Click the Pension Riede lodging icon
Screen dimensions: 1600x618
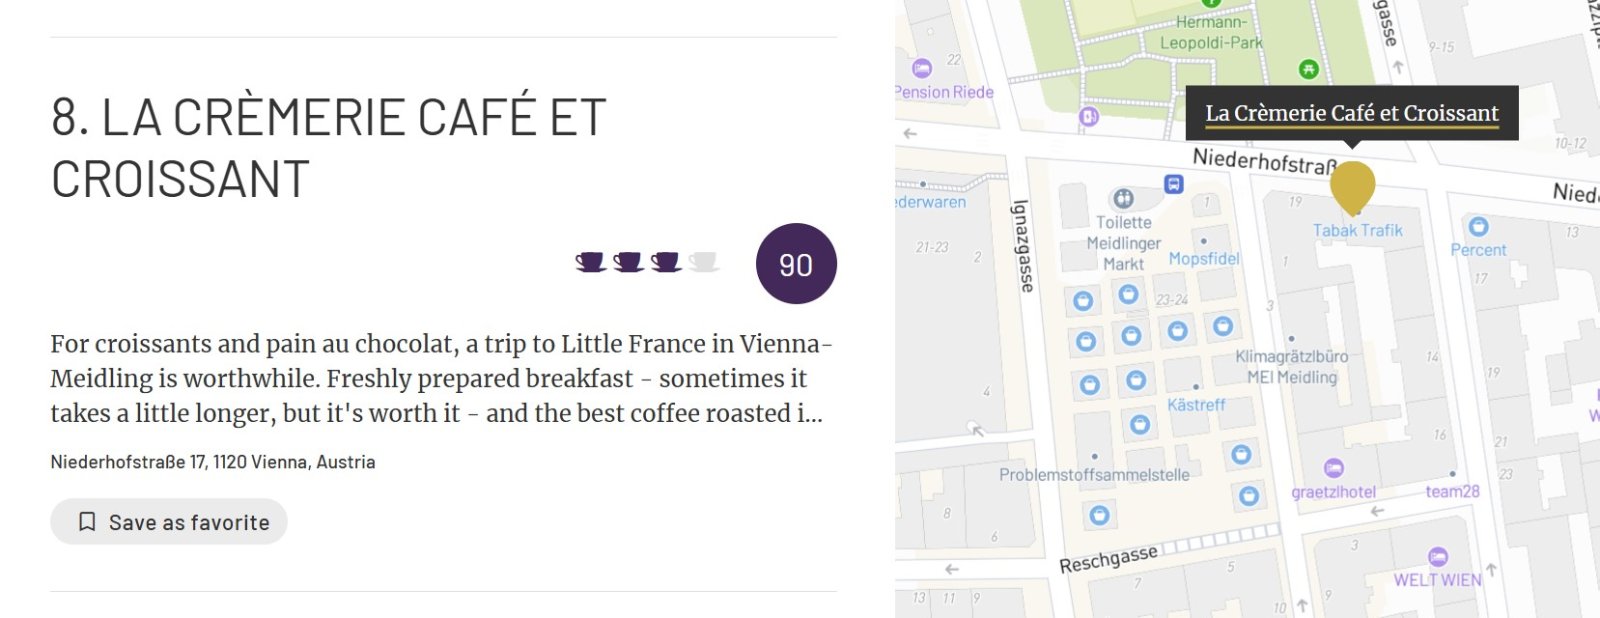pyautogui.click(x=922, y=68)
